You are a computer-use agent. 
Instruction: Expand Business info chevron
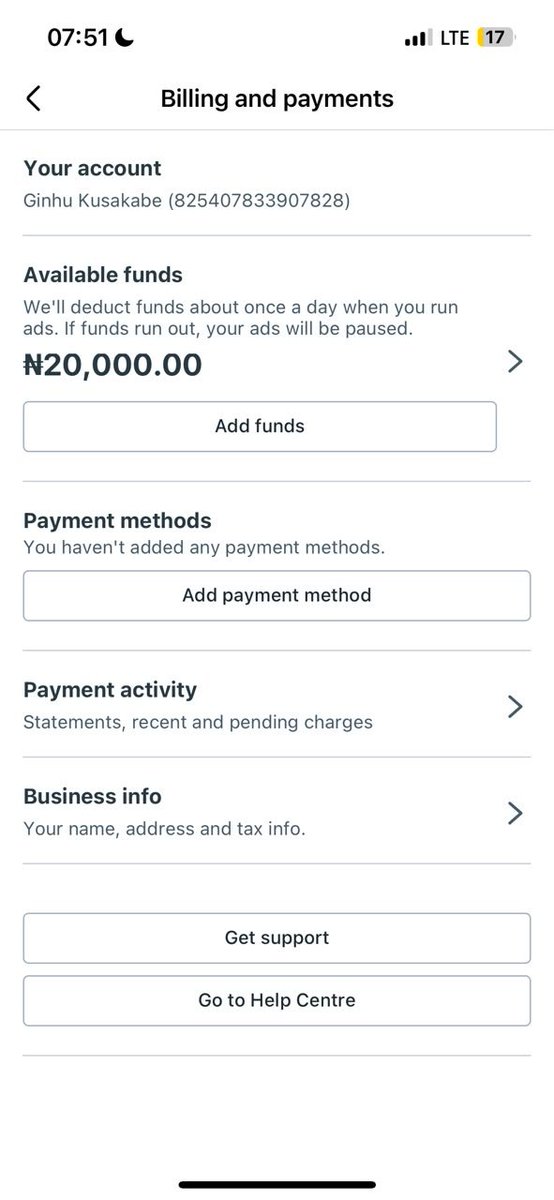(x=515, y=813)
